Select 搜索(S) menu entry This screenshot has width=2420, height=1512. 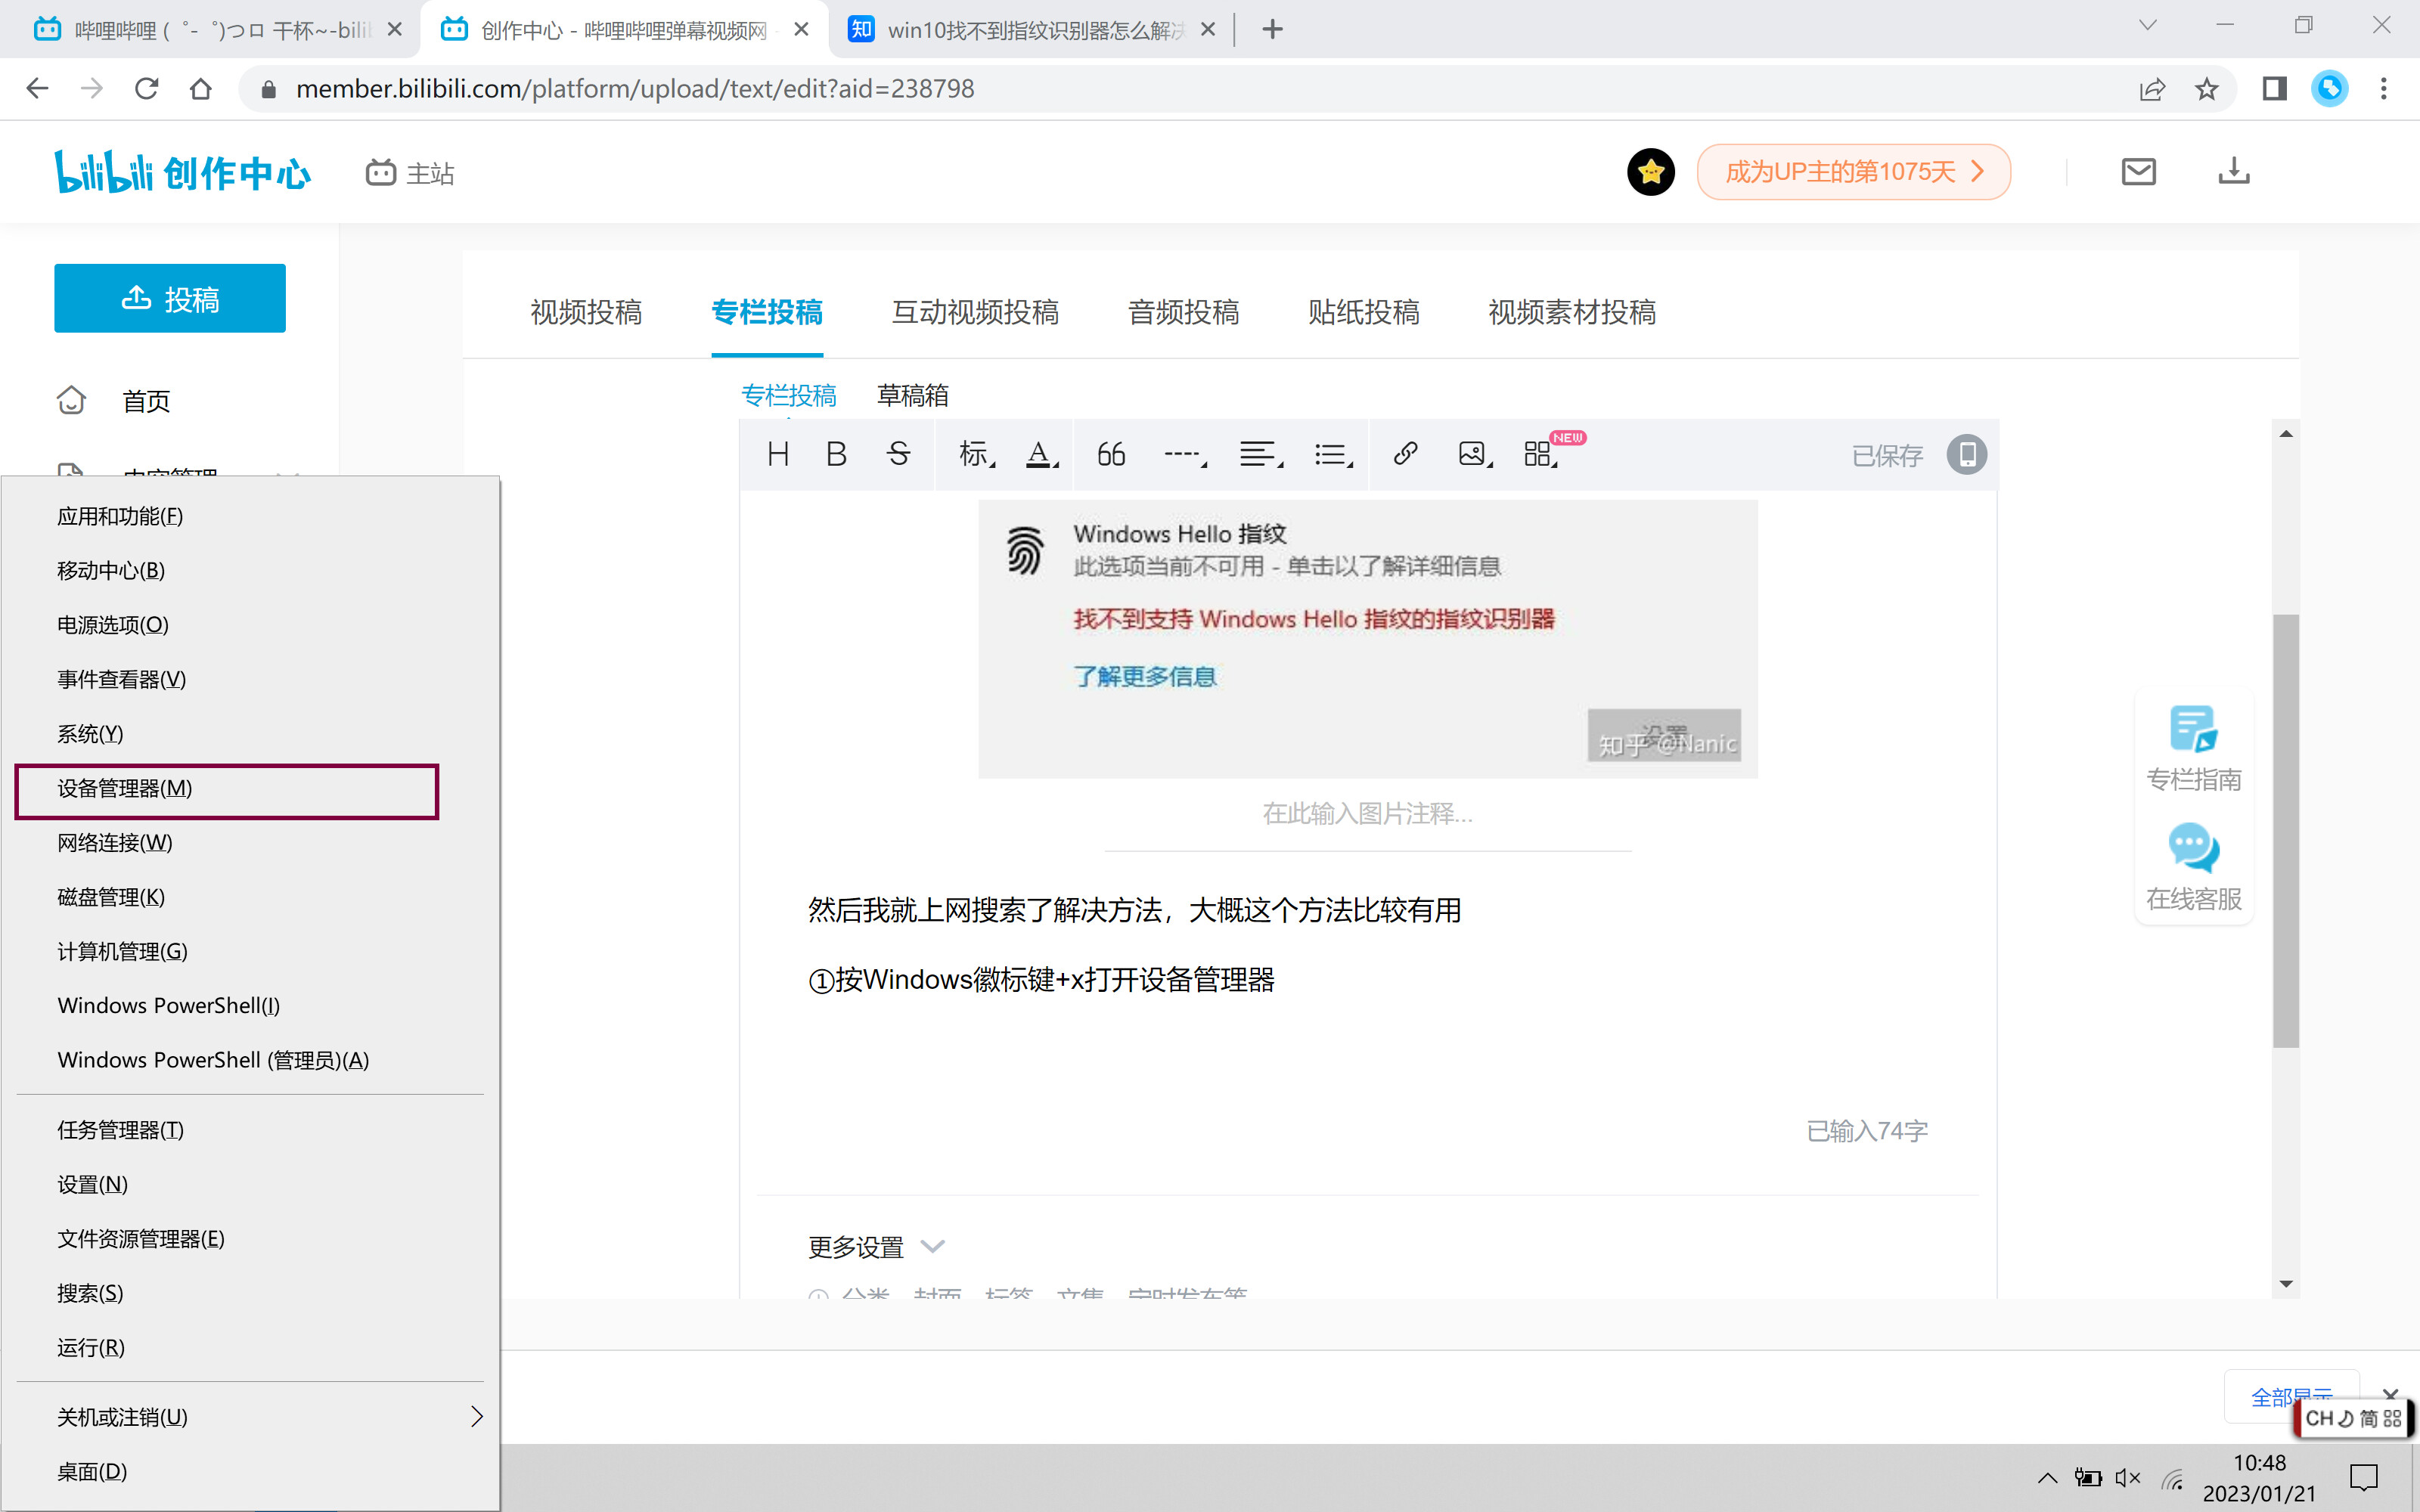coord(250,1293)
